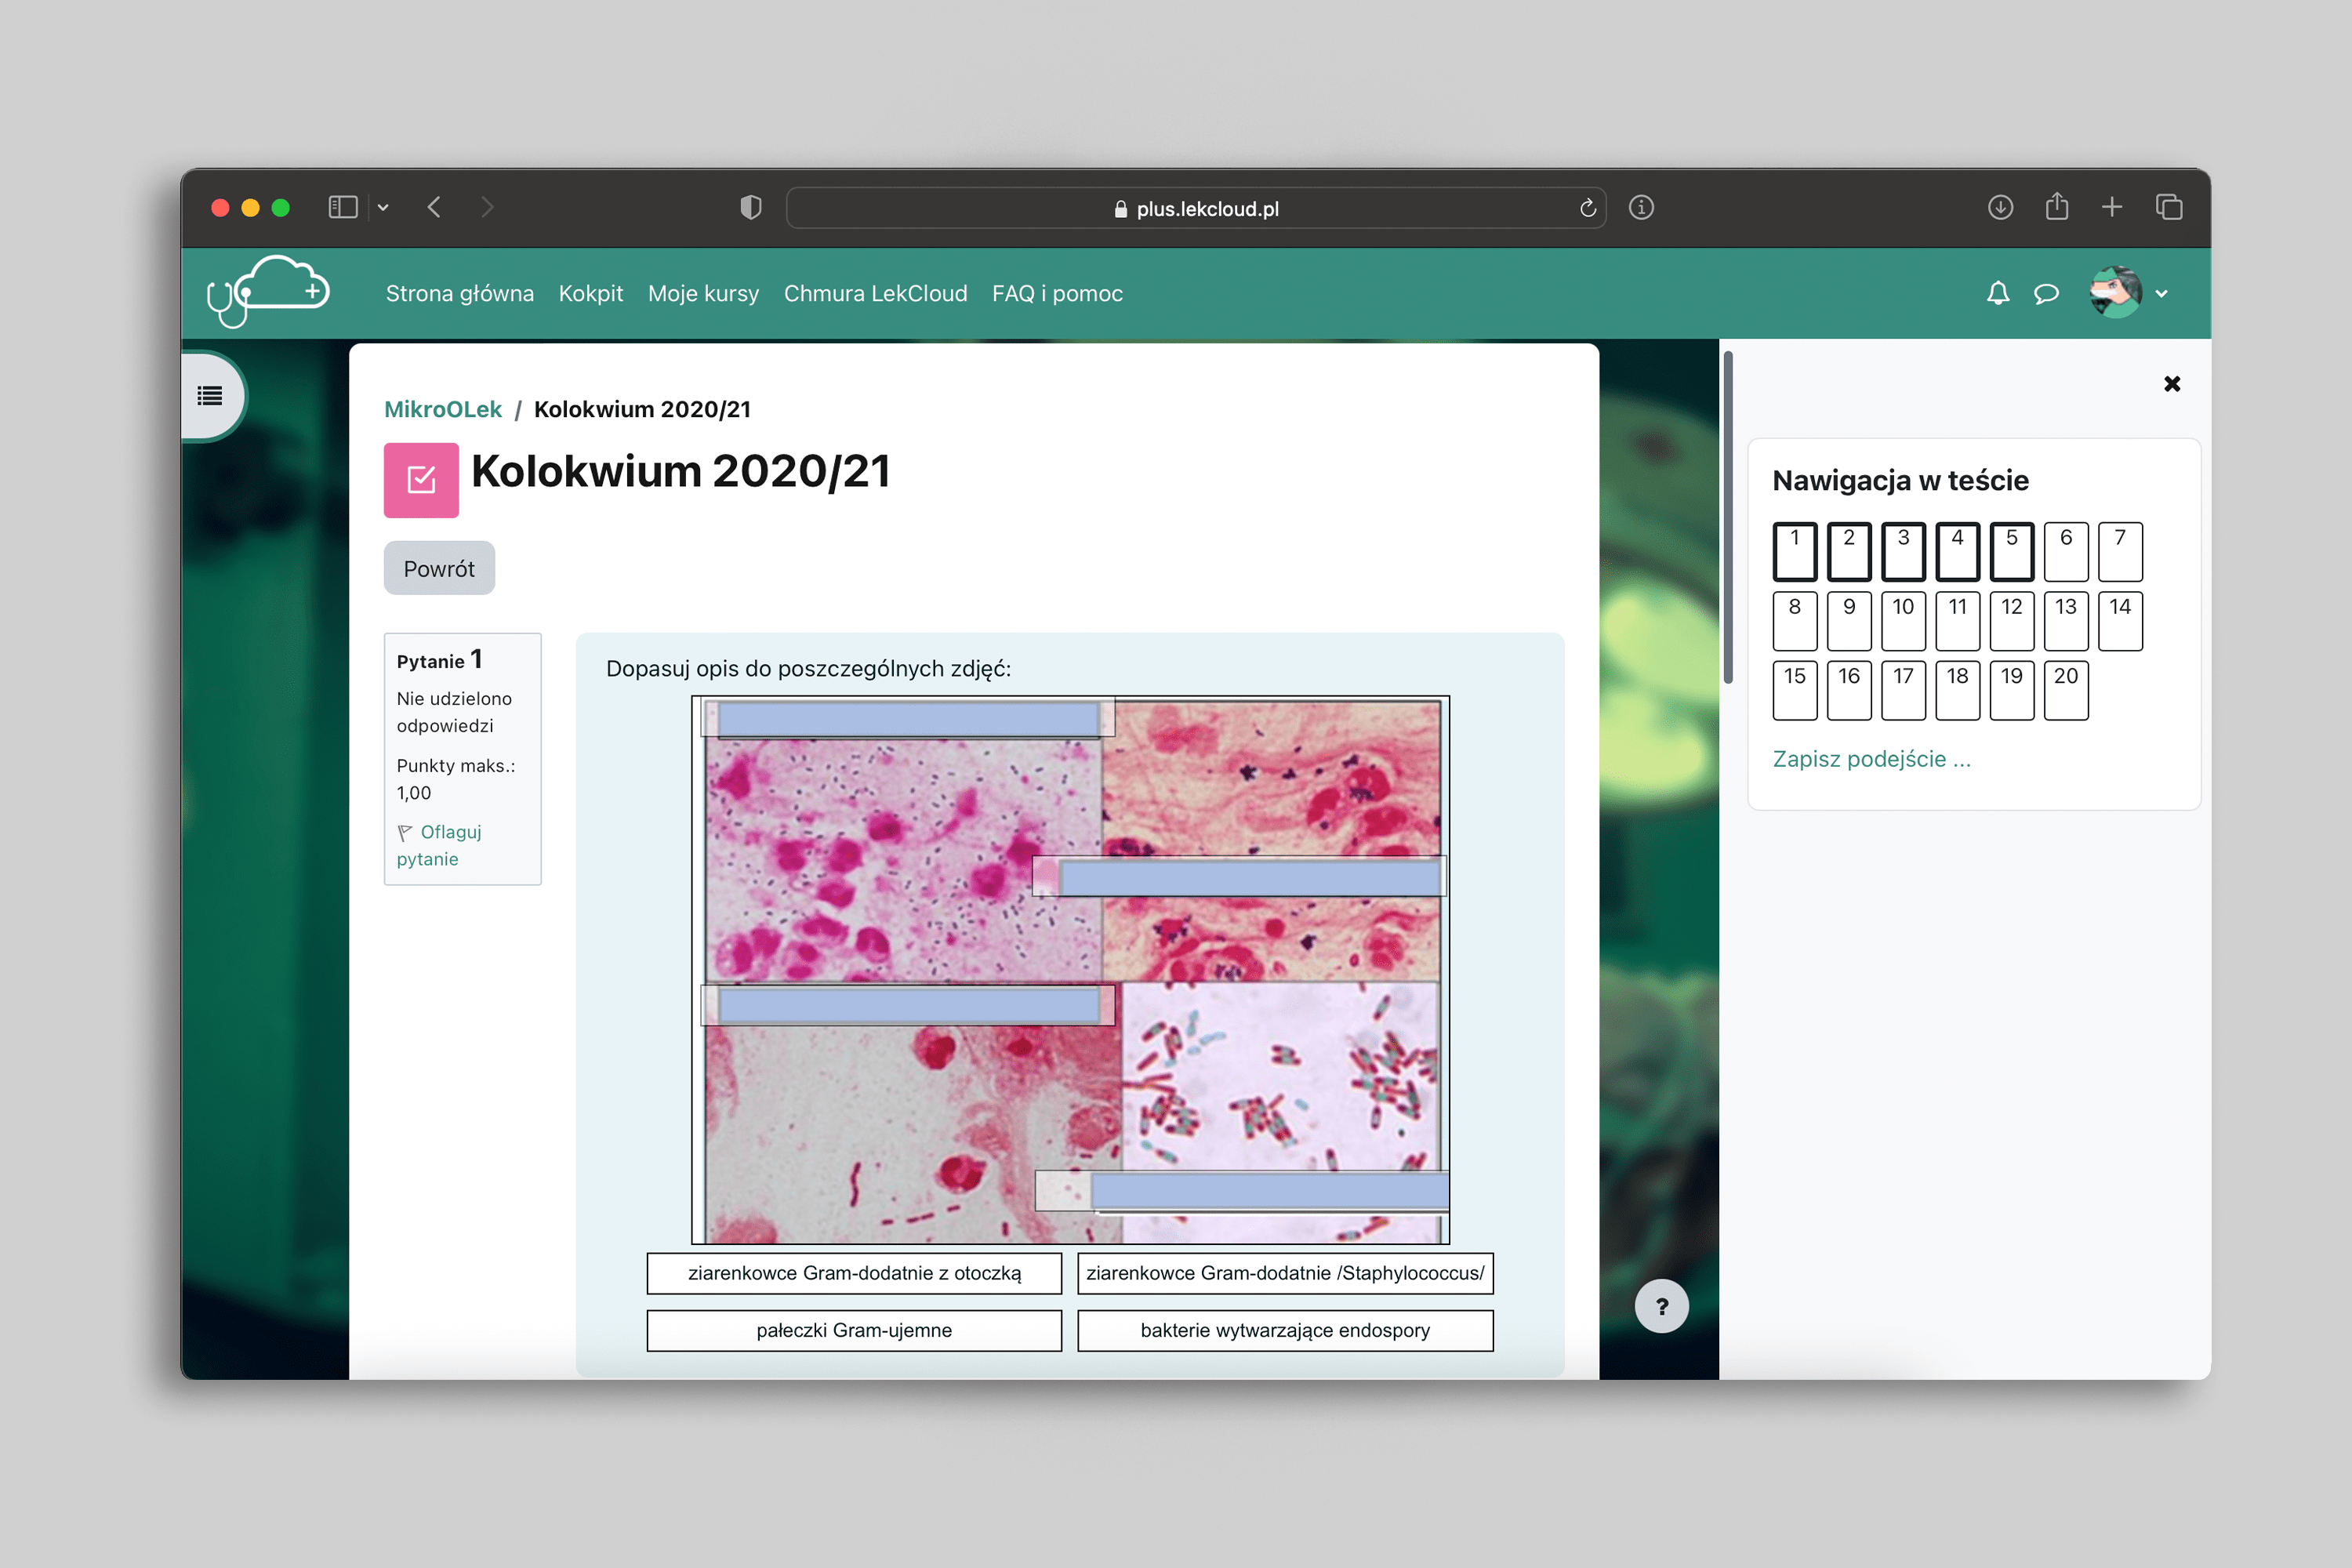Navigate to question 12

tap(2012, 621)
